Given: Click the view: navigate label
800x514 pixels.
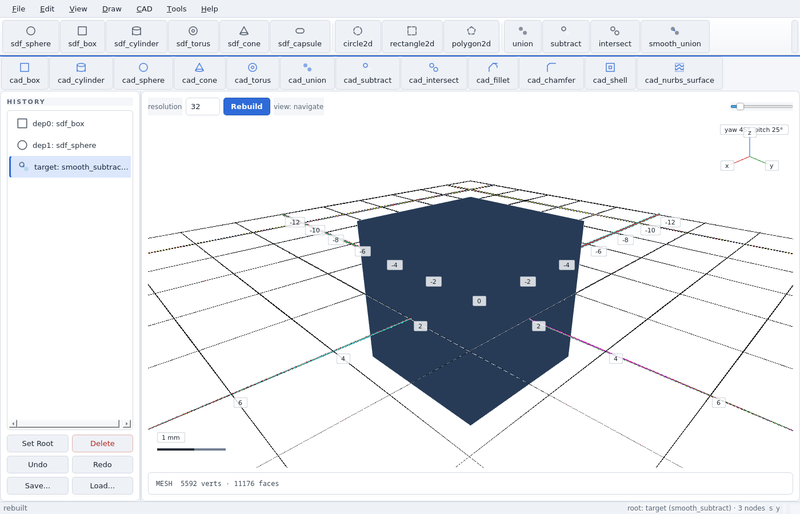Looking at the screenshot, I should click(298, 107).
